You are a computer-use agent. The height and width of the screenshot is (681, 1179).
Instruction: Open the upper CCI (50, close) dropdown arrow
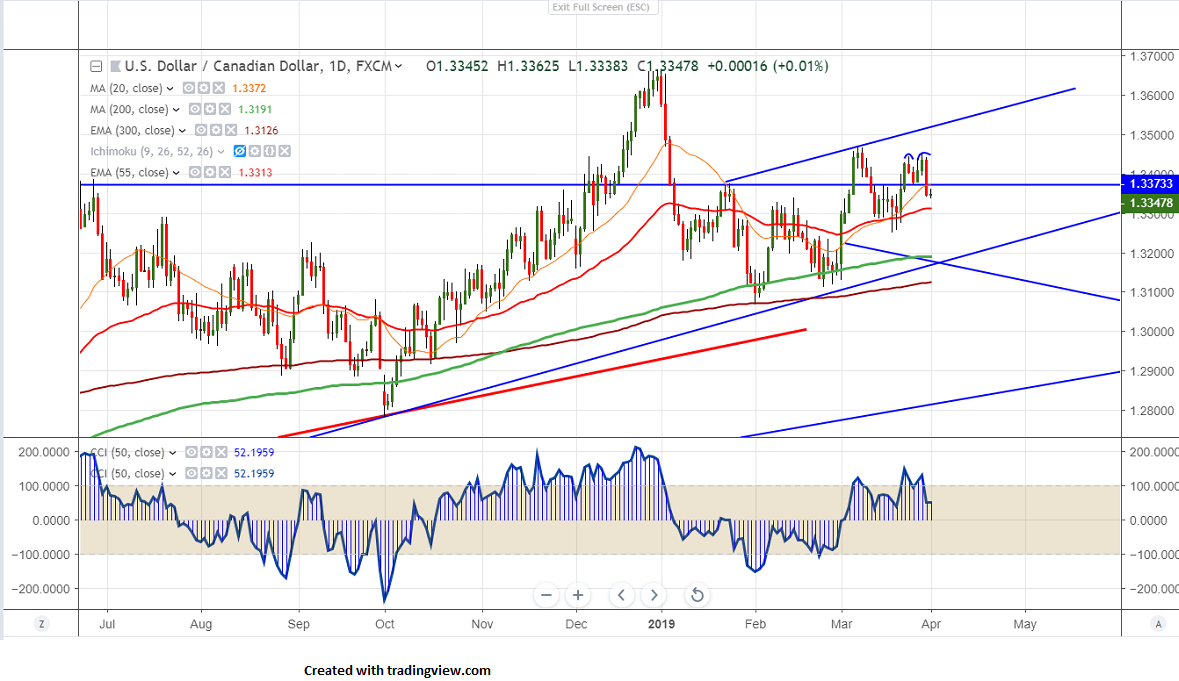[x=173, y=453]
